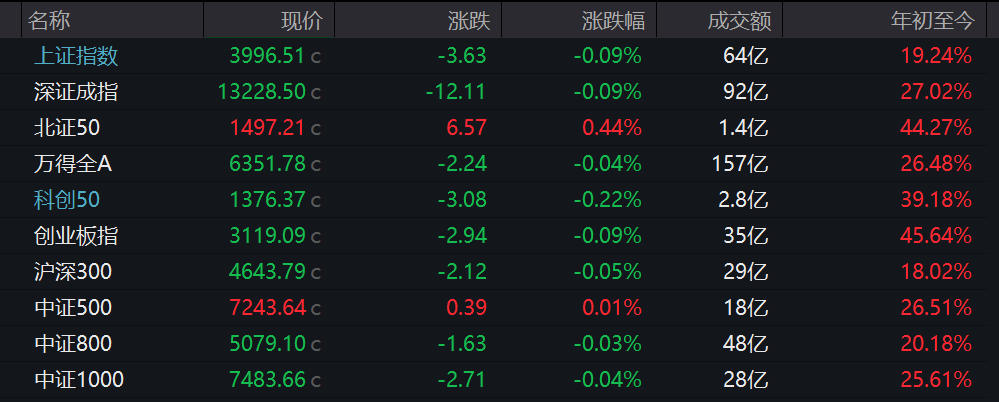Click the price 5079.10 for 中证800
Viewport: 999px width, 402px height.
[x=267, y=344]
